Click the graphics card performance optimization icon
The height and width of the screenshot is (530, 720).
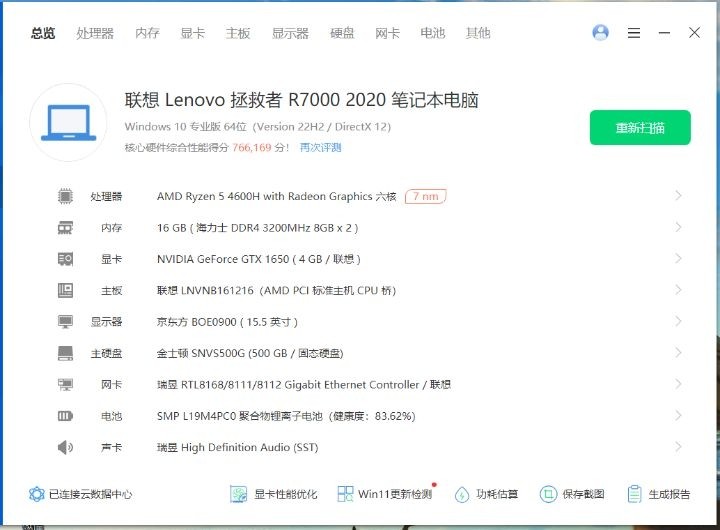[239, 494]
